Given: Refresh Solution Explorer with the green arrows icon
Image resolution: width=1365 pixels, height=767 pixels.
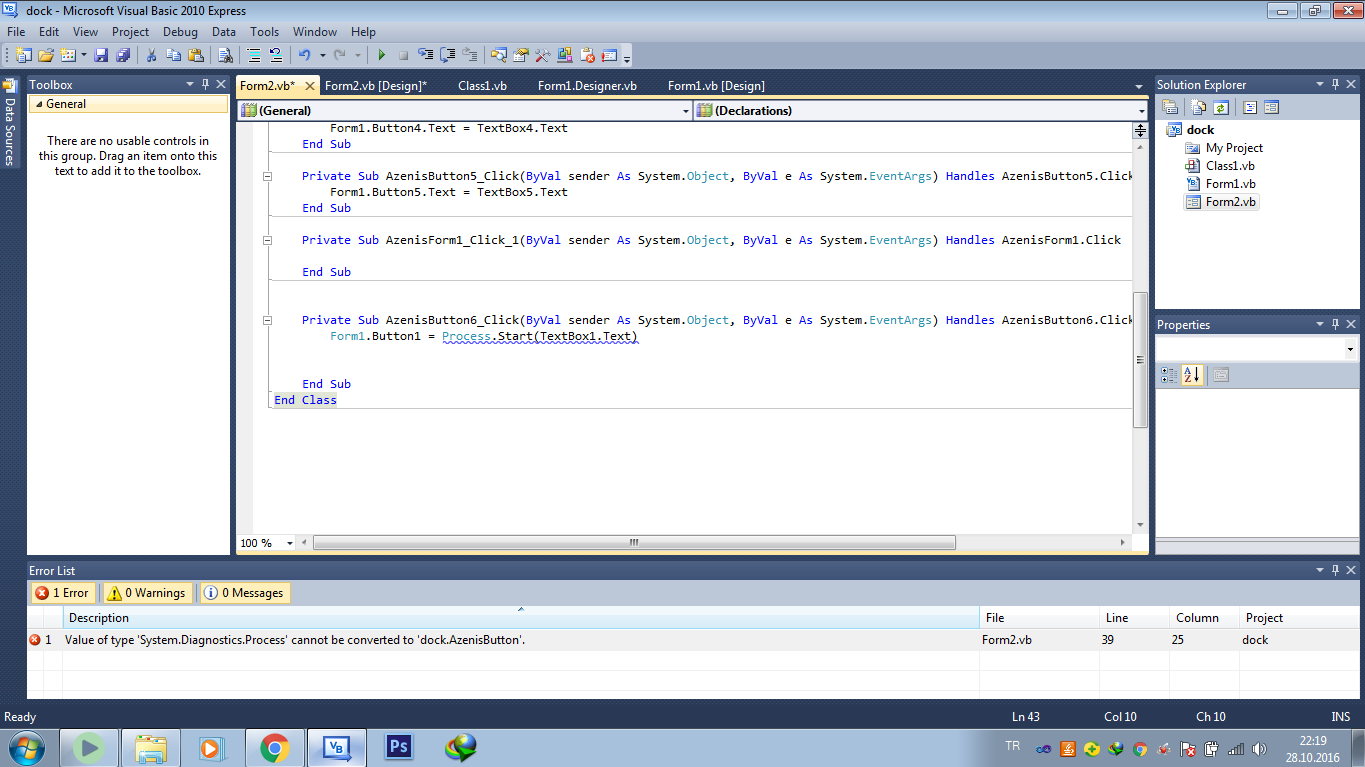Looking at the screenshot, I should click(1220, 107).
